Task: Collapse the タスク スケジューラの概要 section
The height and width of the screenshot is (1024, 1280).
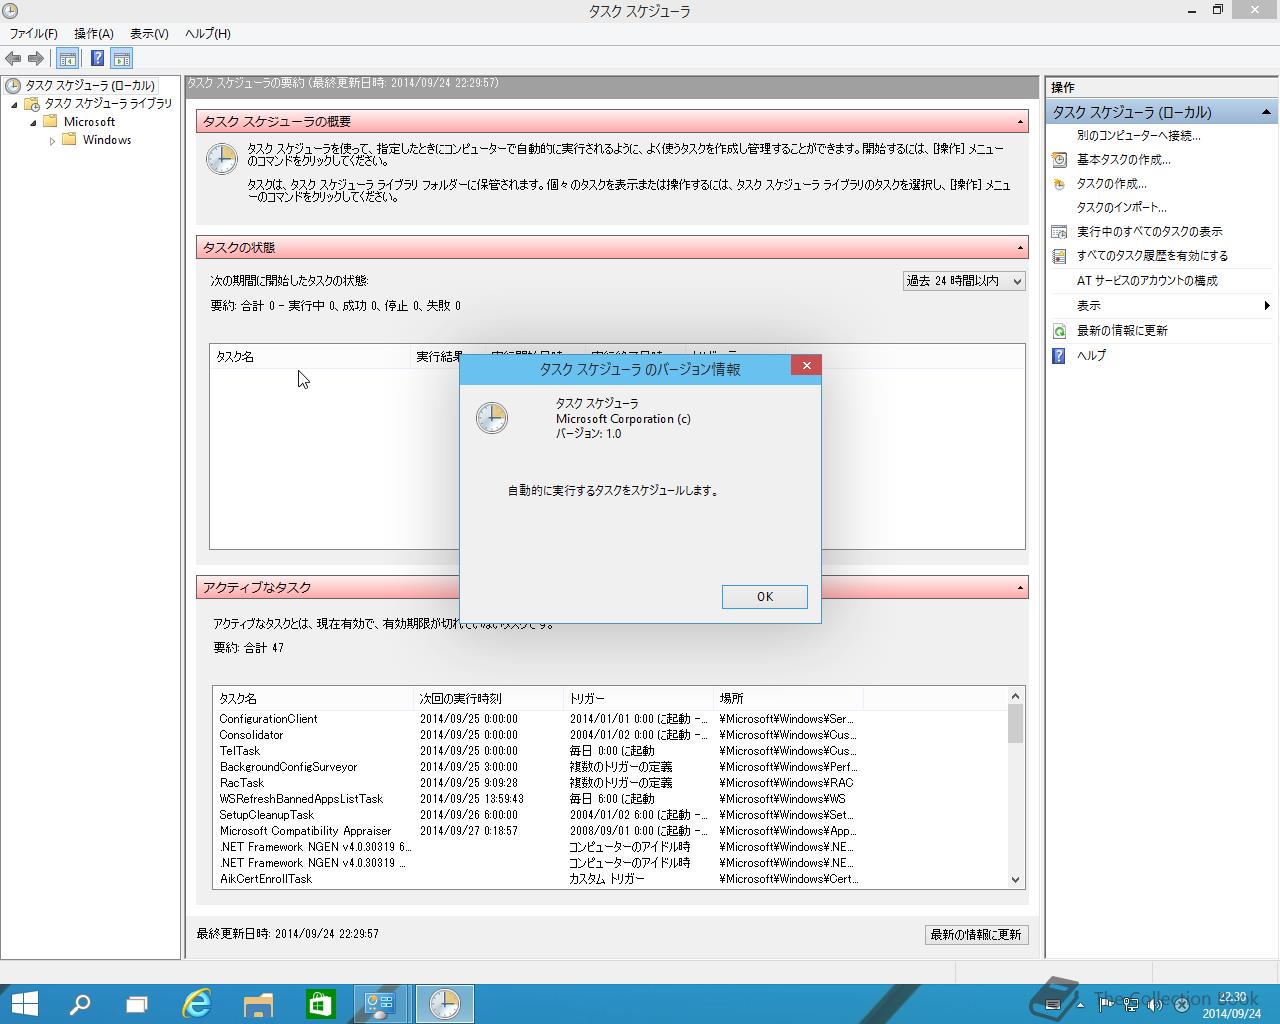Action: point(1020,122)
